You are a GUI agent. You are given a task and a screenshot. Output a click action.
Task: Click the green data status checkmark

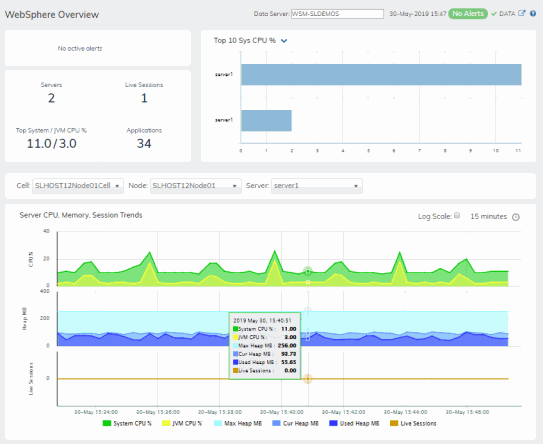[494, 14]
